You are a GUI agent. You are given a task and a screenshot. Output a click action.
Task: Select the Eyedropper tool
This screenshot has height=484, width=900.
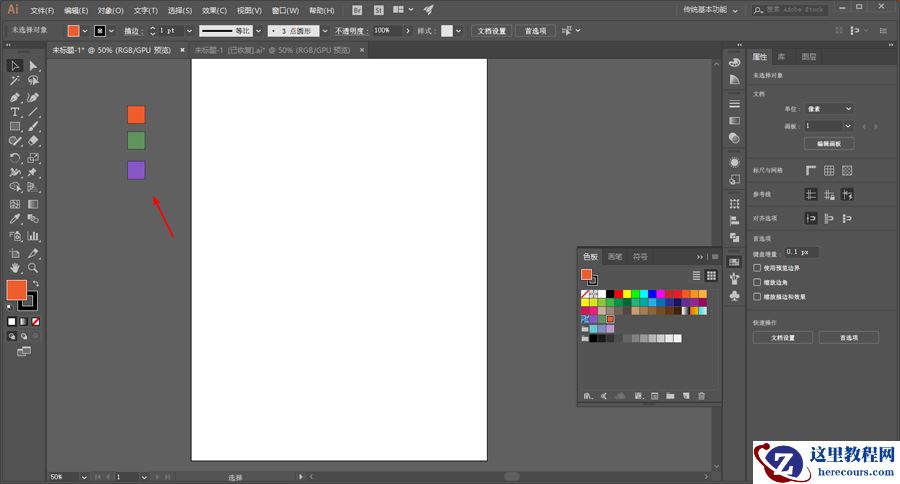tap(15, 219)
